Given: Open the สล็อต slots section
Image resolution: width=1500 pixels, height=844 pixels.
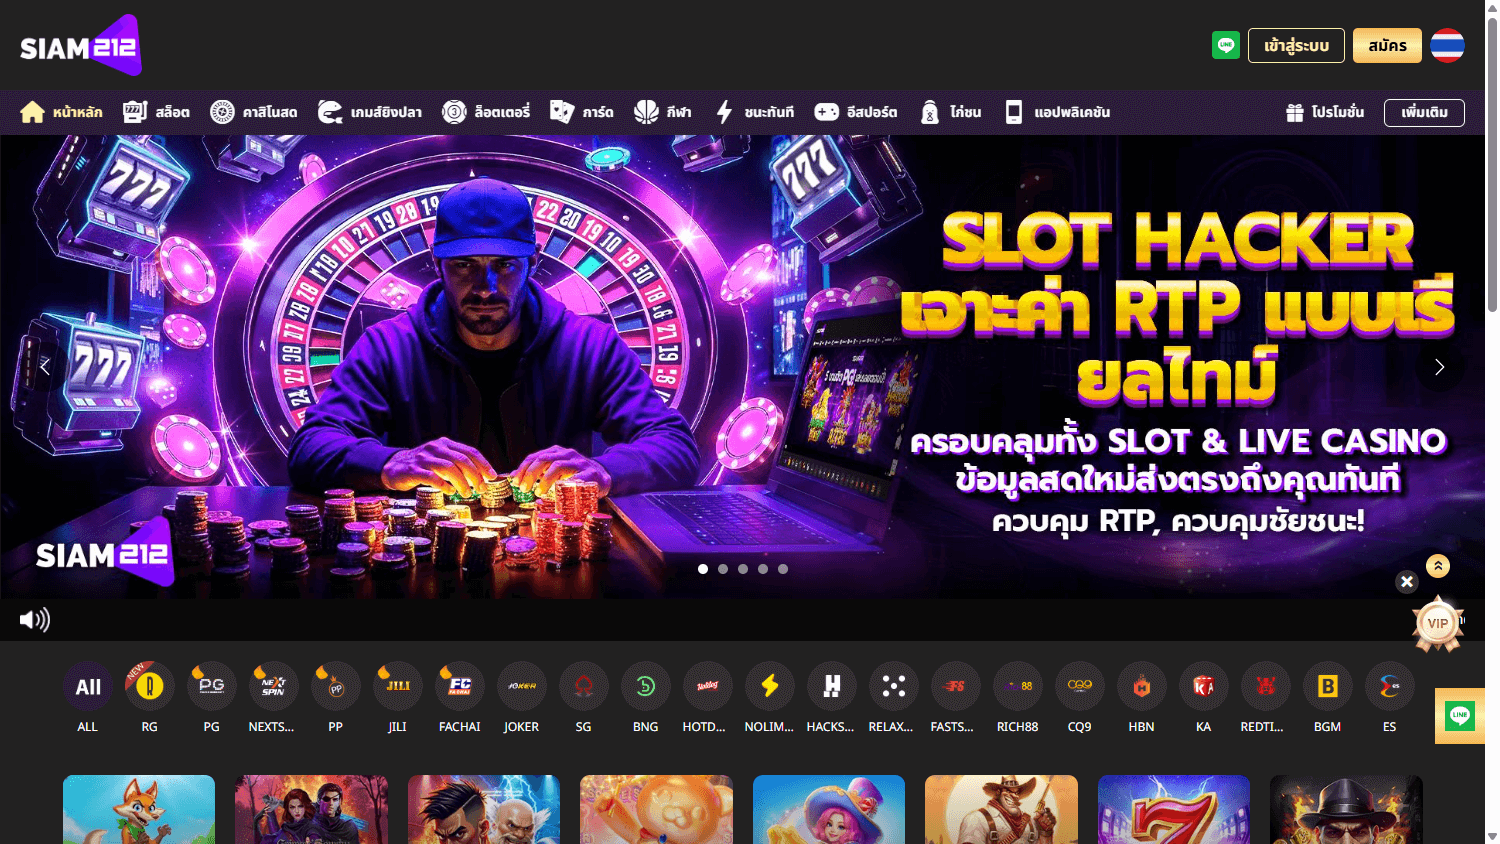Looking at the screenshot, I should point(156,112).
